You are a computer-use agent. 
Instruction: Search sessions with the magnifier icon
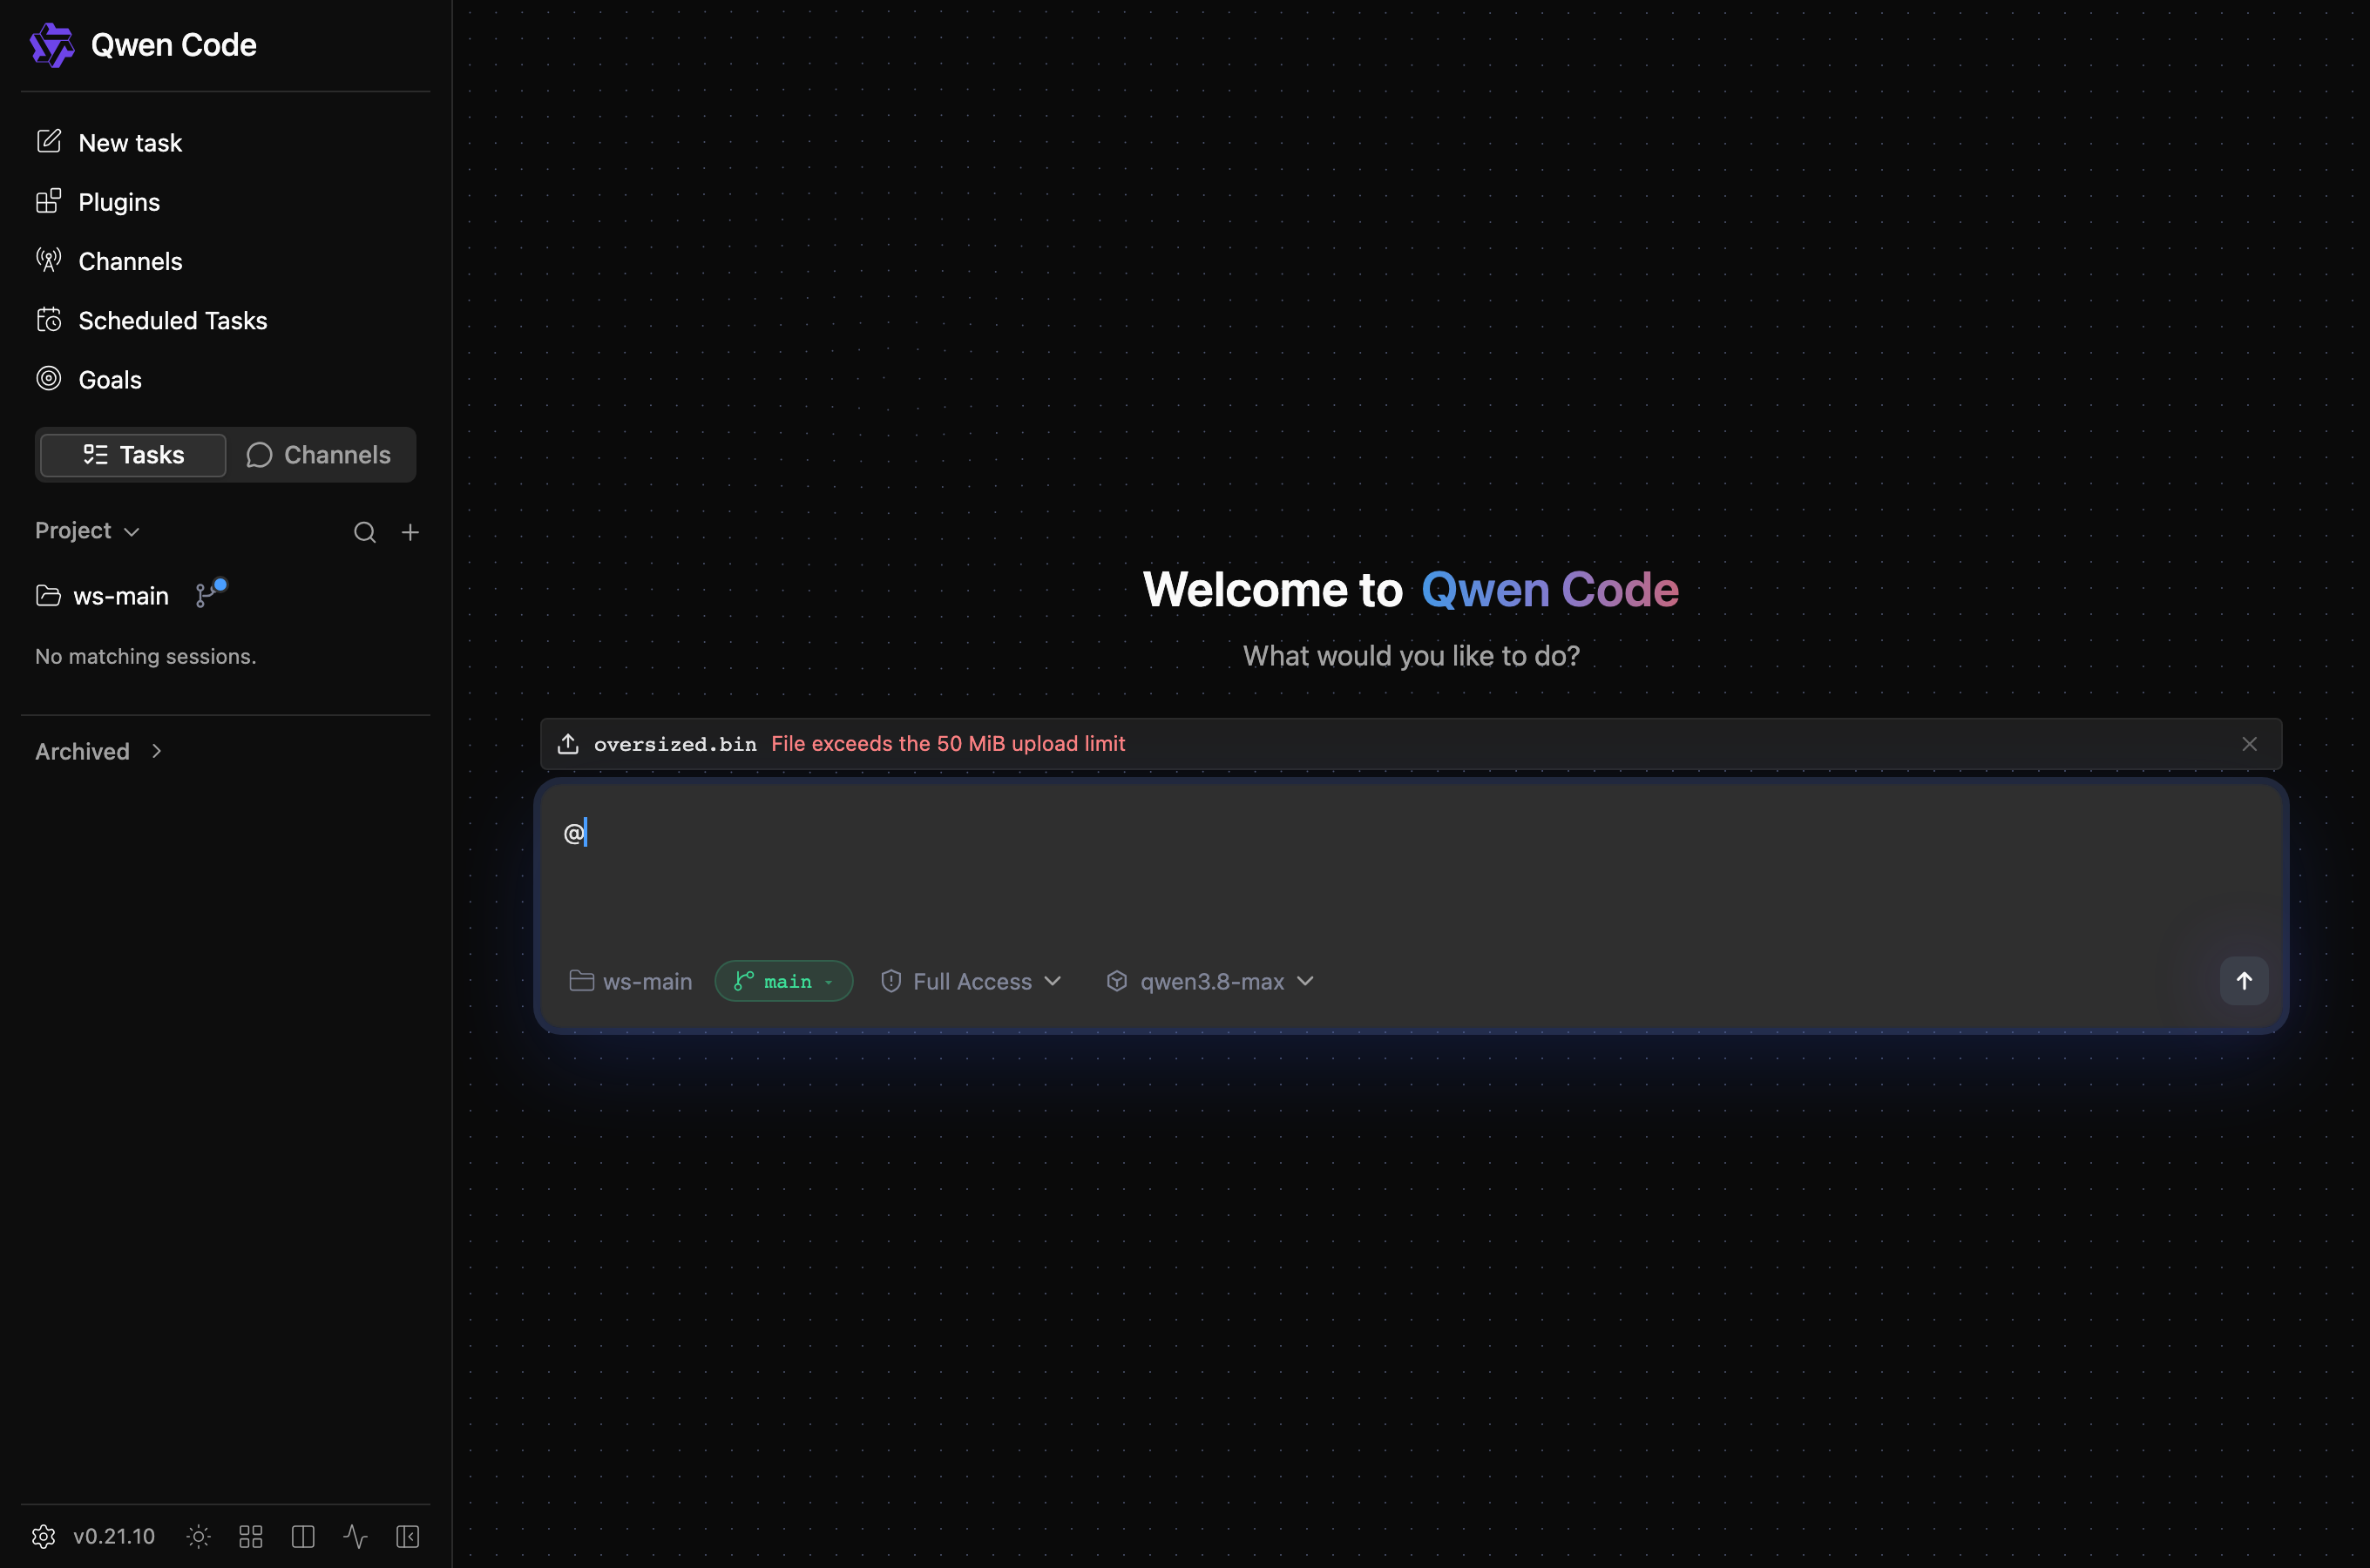pyautogui.click(x=365, y=532)
